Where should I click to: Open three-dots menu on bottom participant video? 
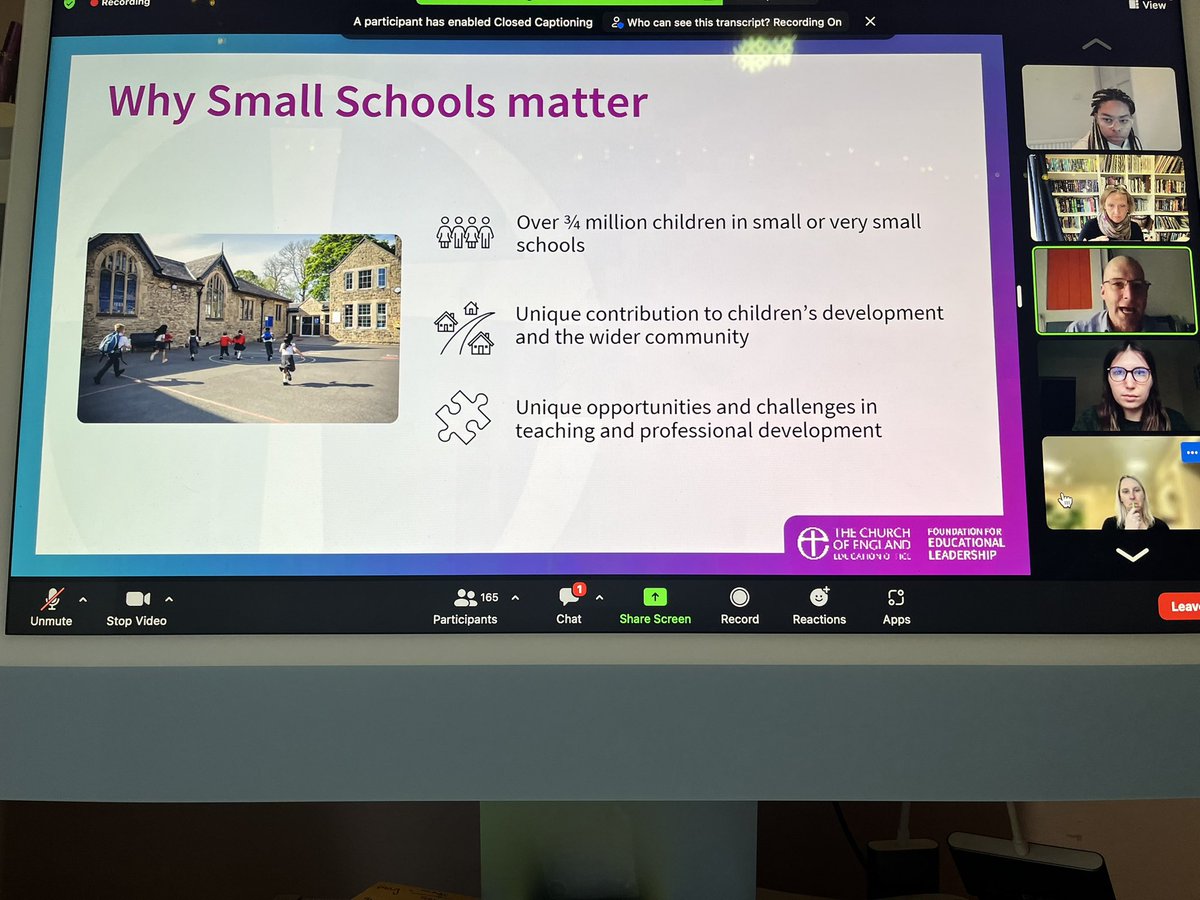coord(1190,452)
